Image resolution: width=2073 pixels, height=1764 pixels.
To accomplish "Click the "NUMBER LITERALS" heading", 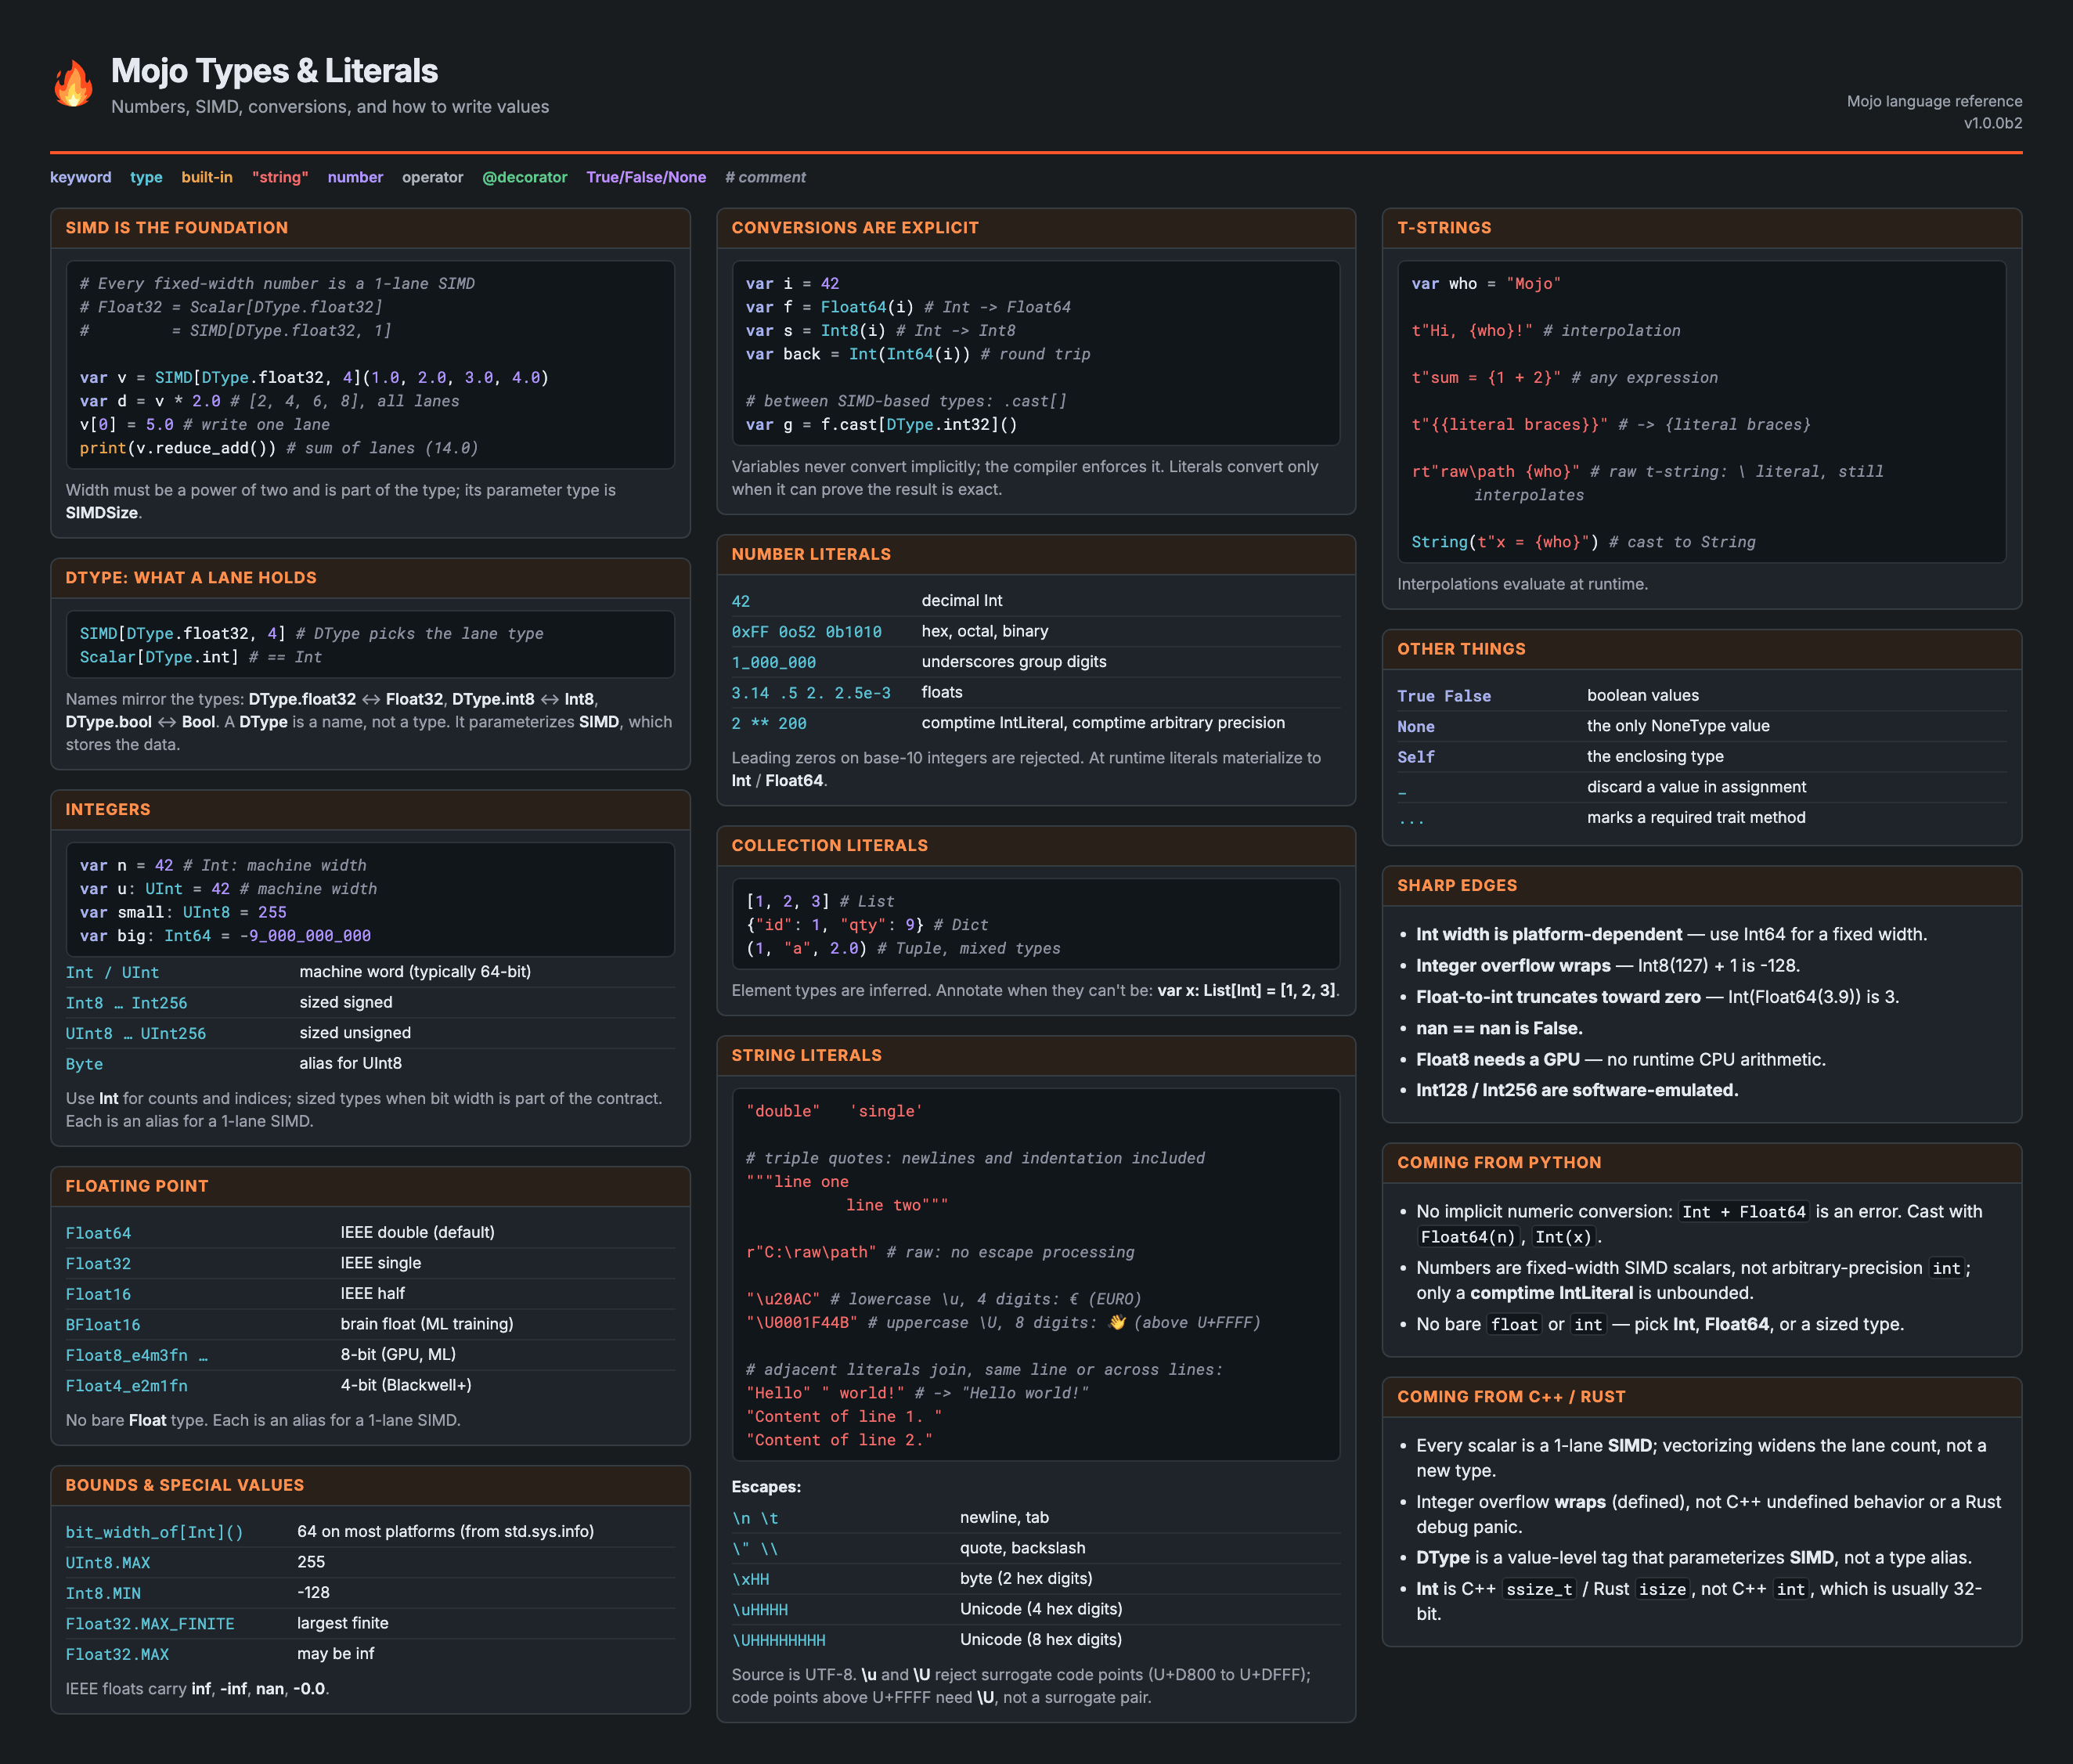I will click(811, 554).
